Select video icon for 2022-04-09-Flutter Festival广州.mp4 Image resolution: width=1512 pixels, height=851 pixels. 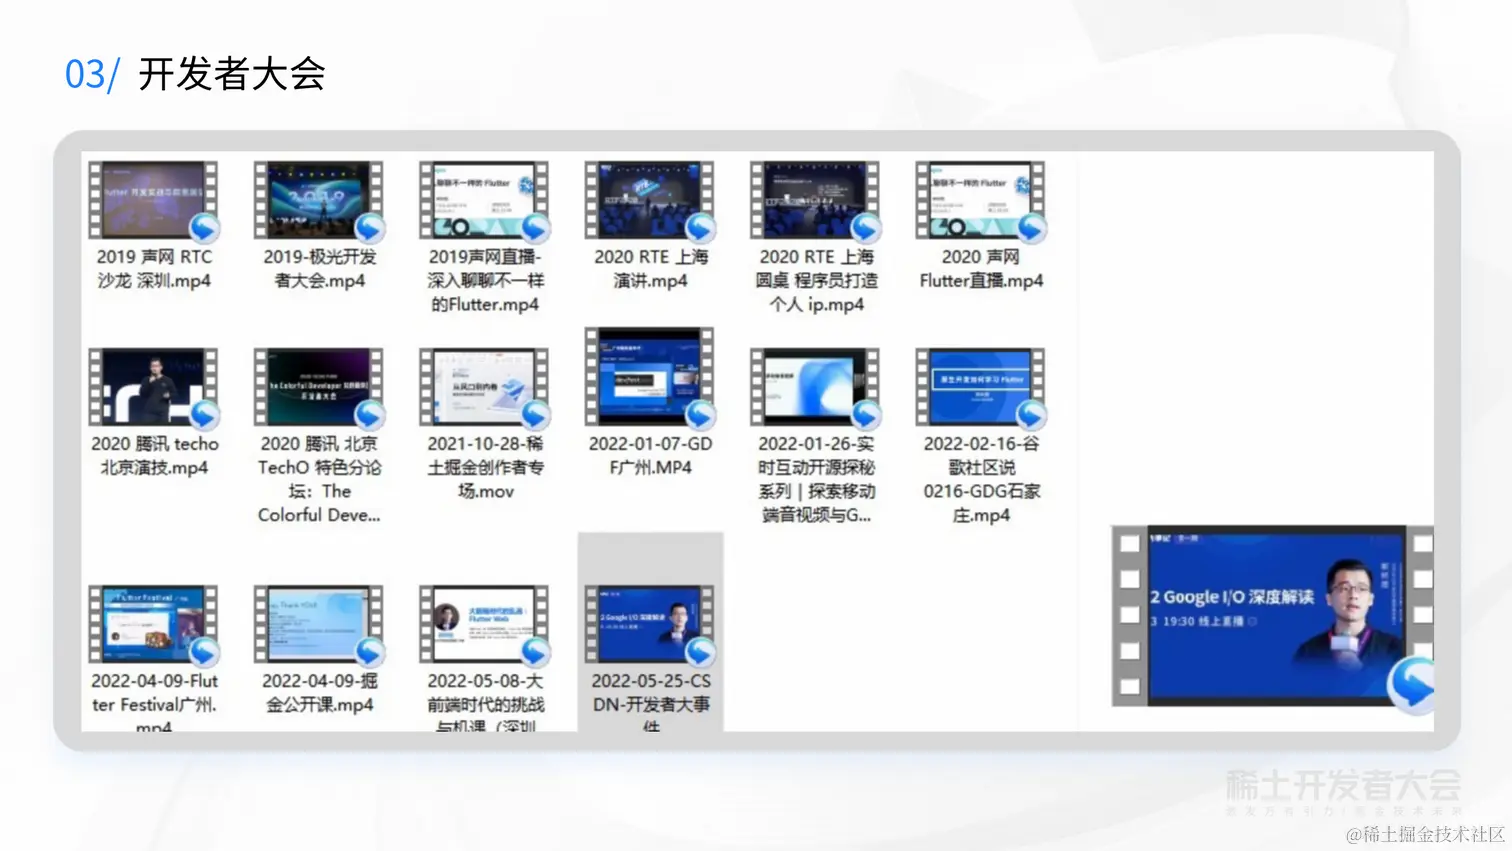click(x=153, y=625)
